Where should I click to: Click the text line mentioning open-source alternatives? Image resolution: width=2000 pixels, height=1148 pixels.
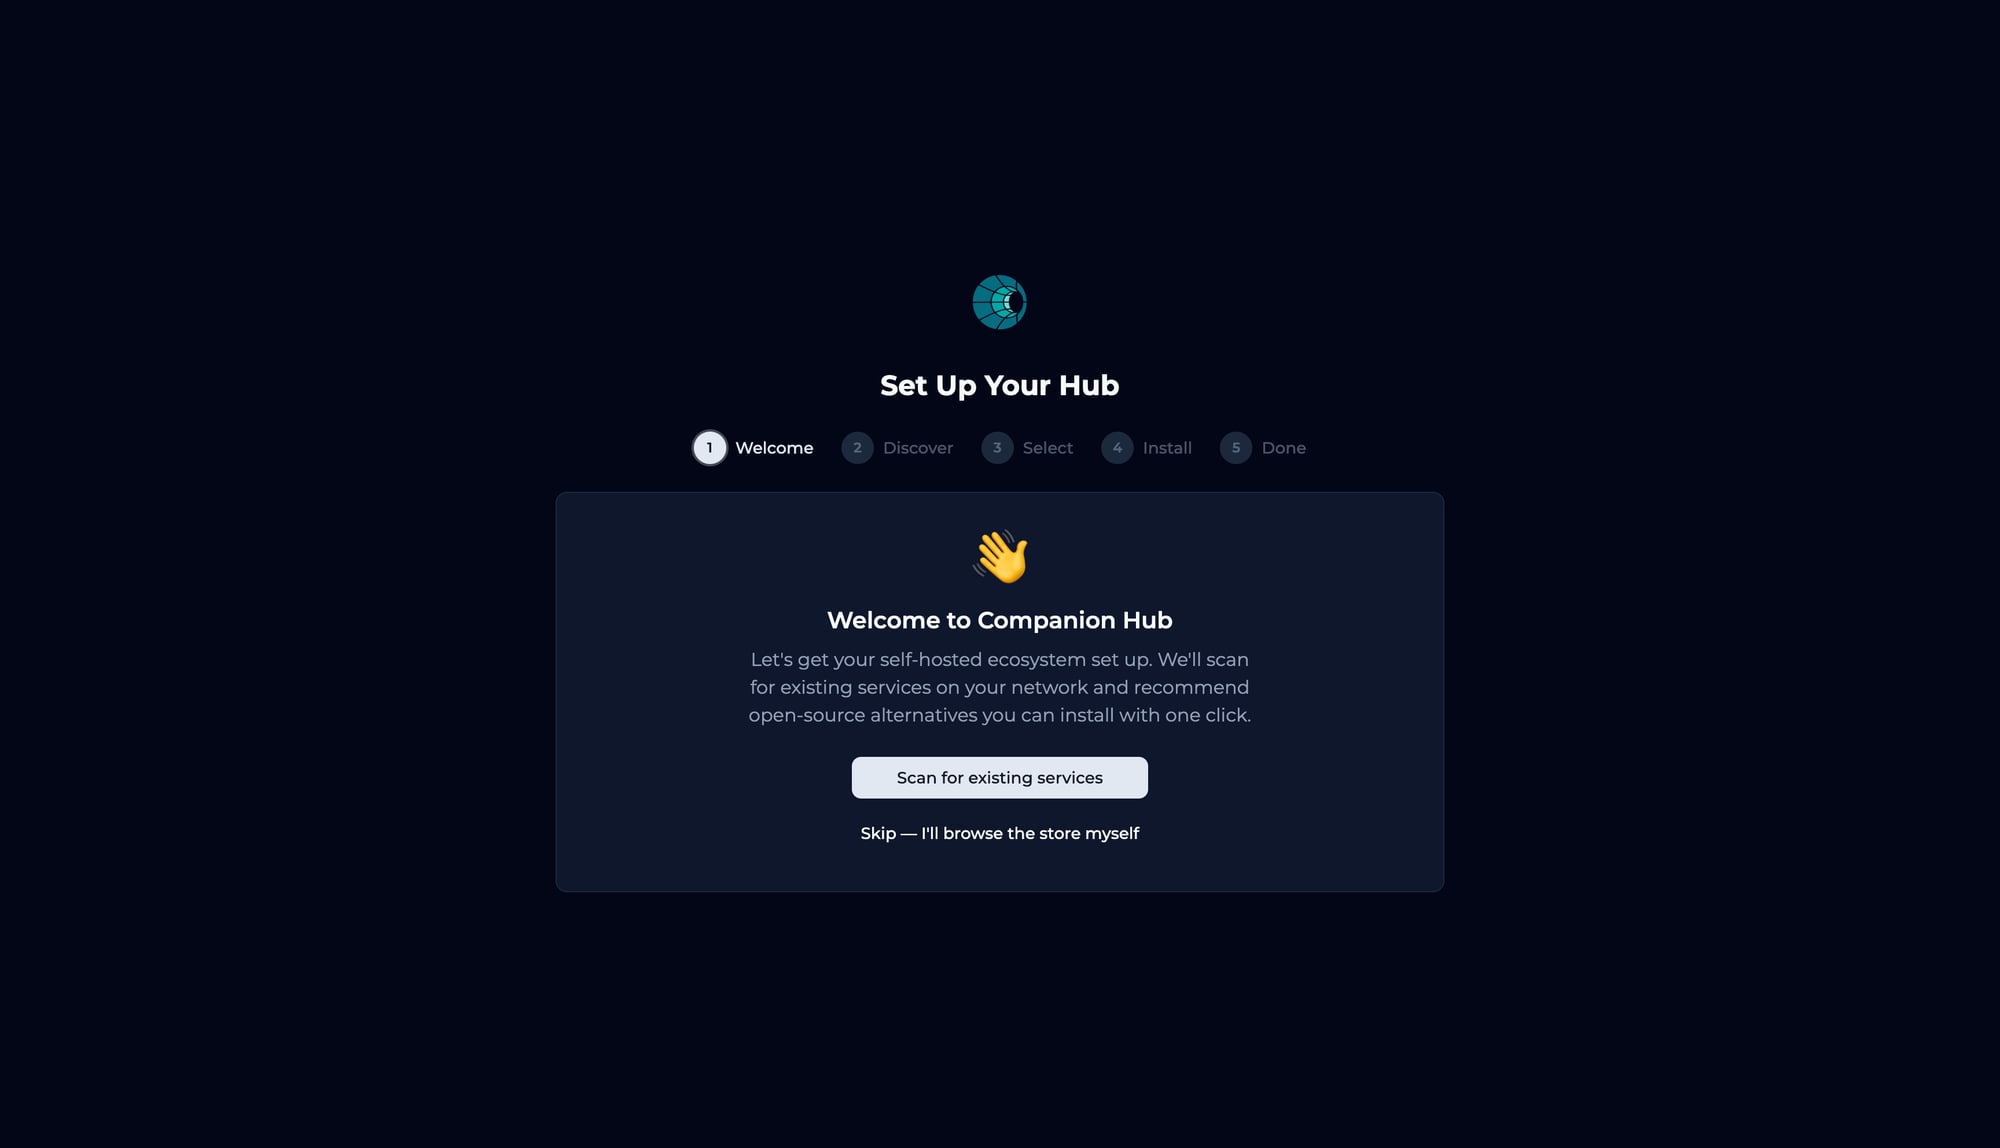coord(1000,715)
